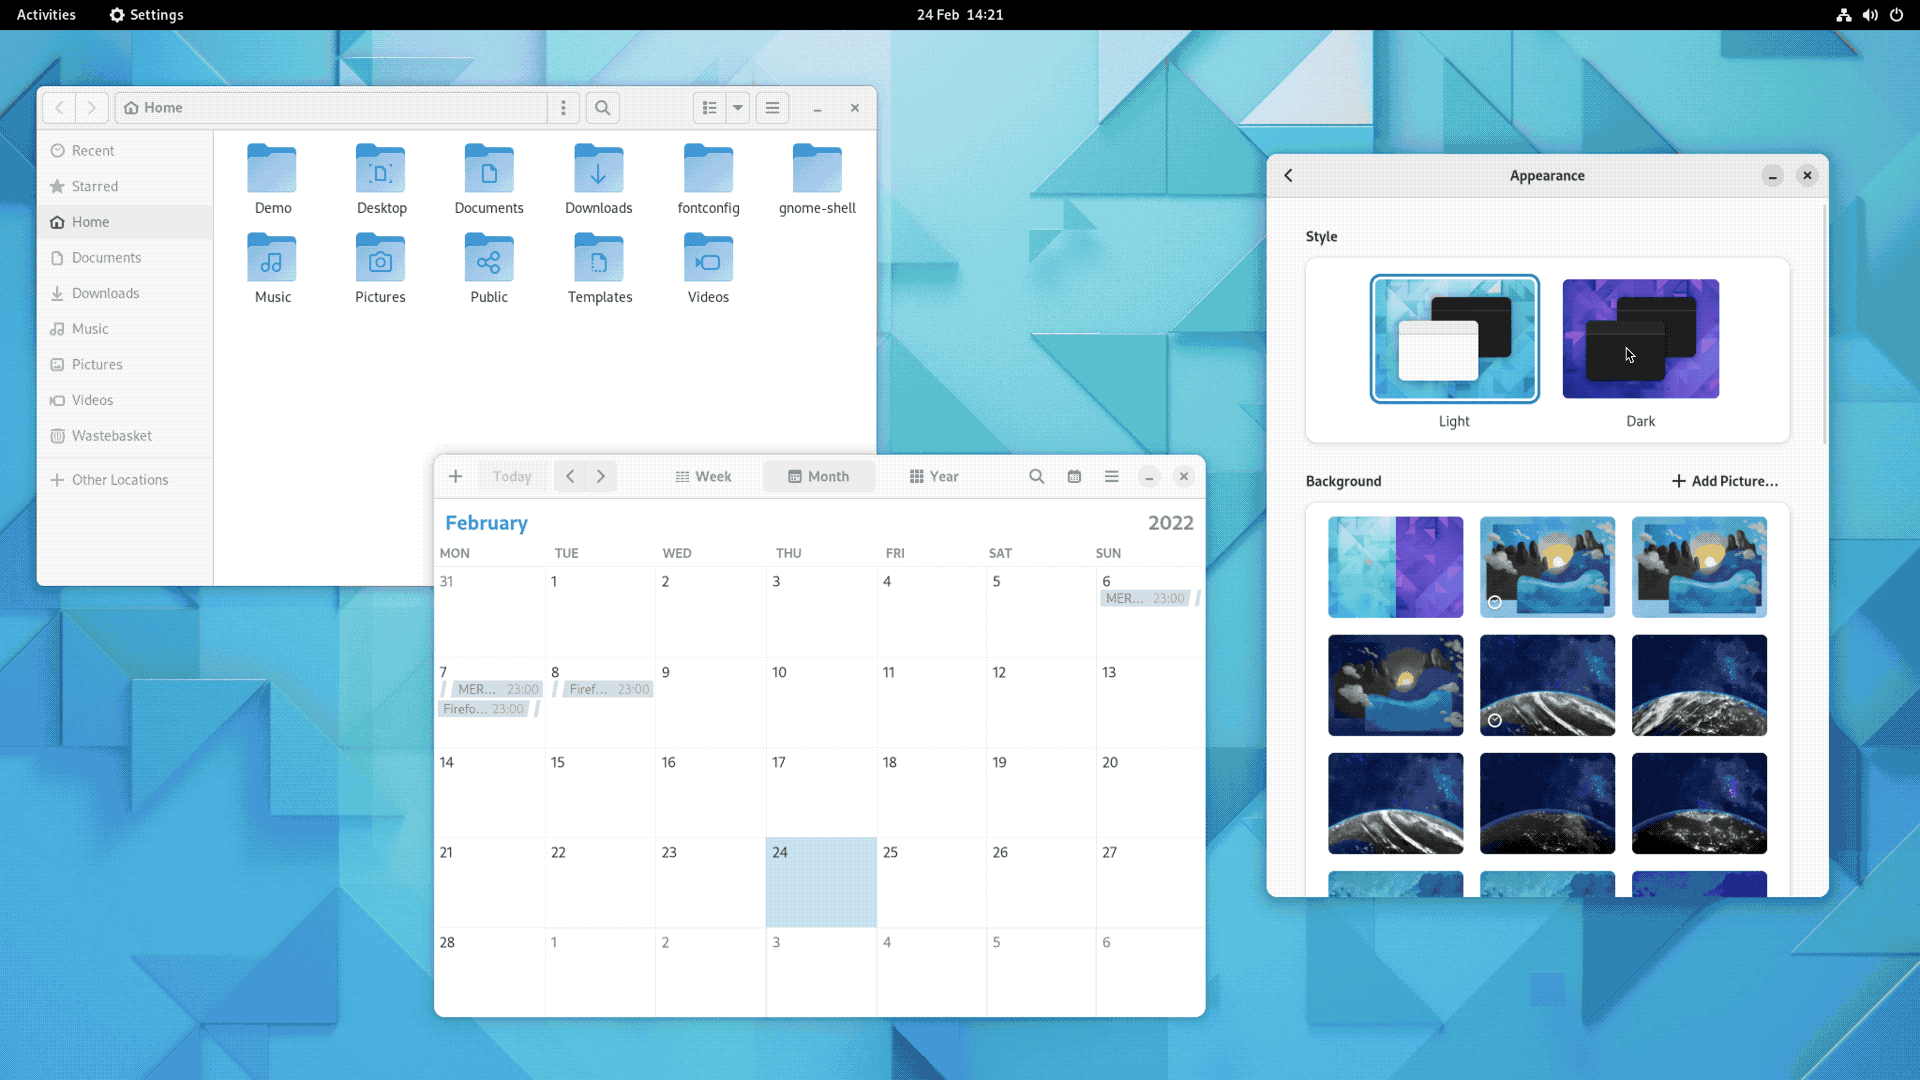Open the Files hamburger menu
This screenshot has width=1920, height=1080.
coord(772,108)
